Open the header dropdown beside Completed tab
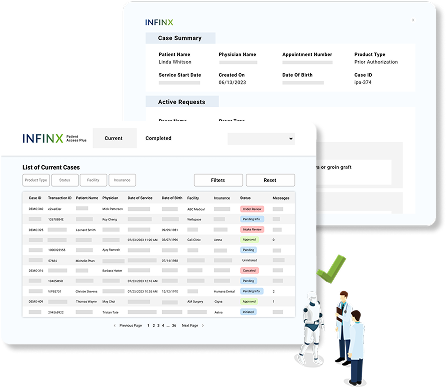Image resolution: width=446 pixels, height=388 pixels. [261, 139]
